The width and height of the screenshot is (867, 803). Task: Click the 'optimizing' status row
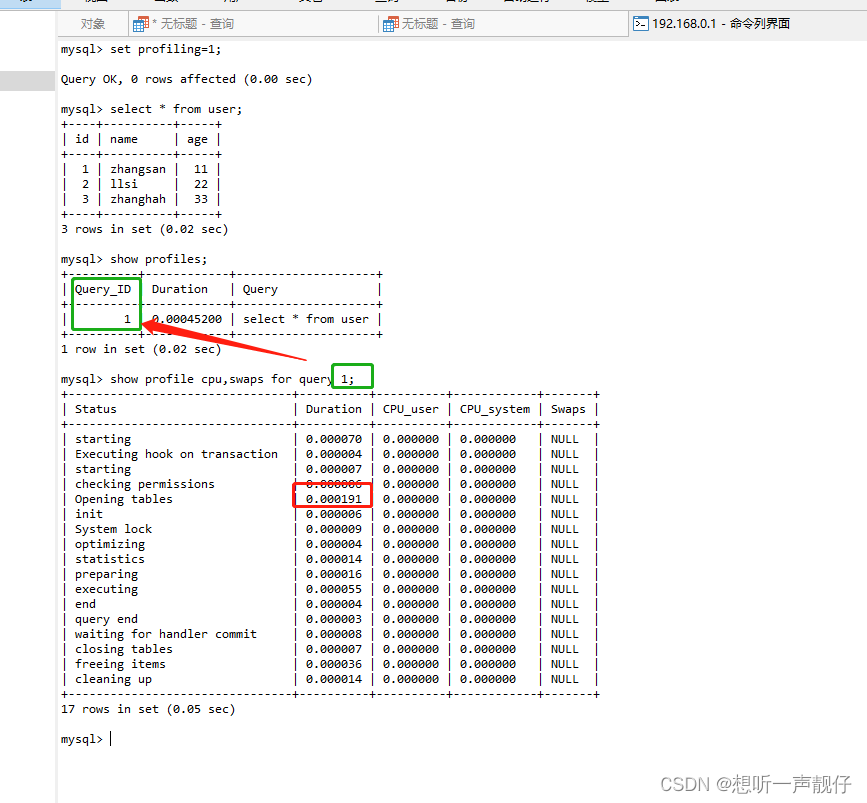(109, 544)
